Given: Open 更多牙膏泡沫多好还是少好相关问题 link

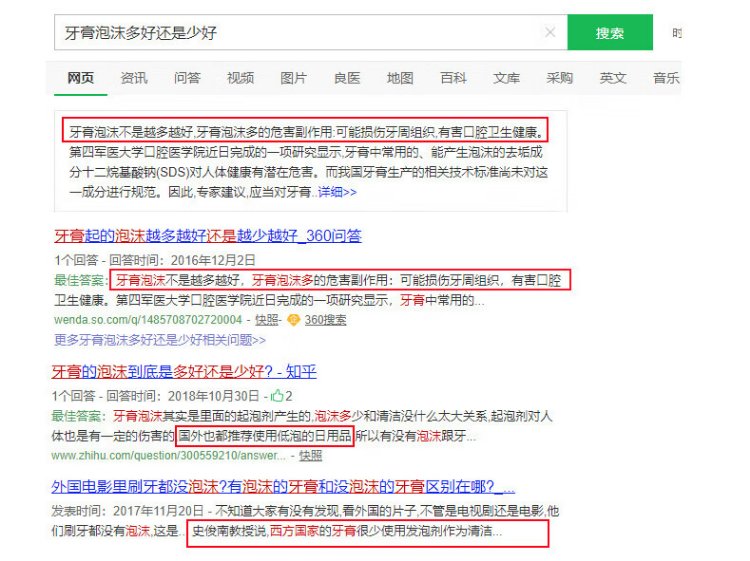Looking at the screenshot, I should tap(160, 340).
